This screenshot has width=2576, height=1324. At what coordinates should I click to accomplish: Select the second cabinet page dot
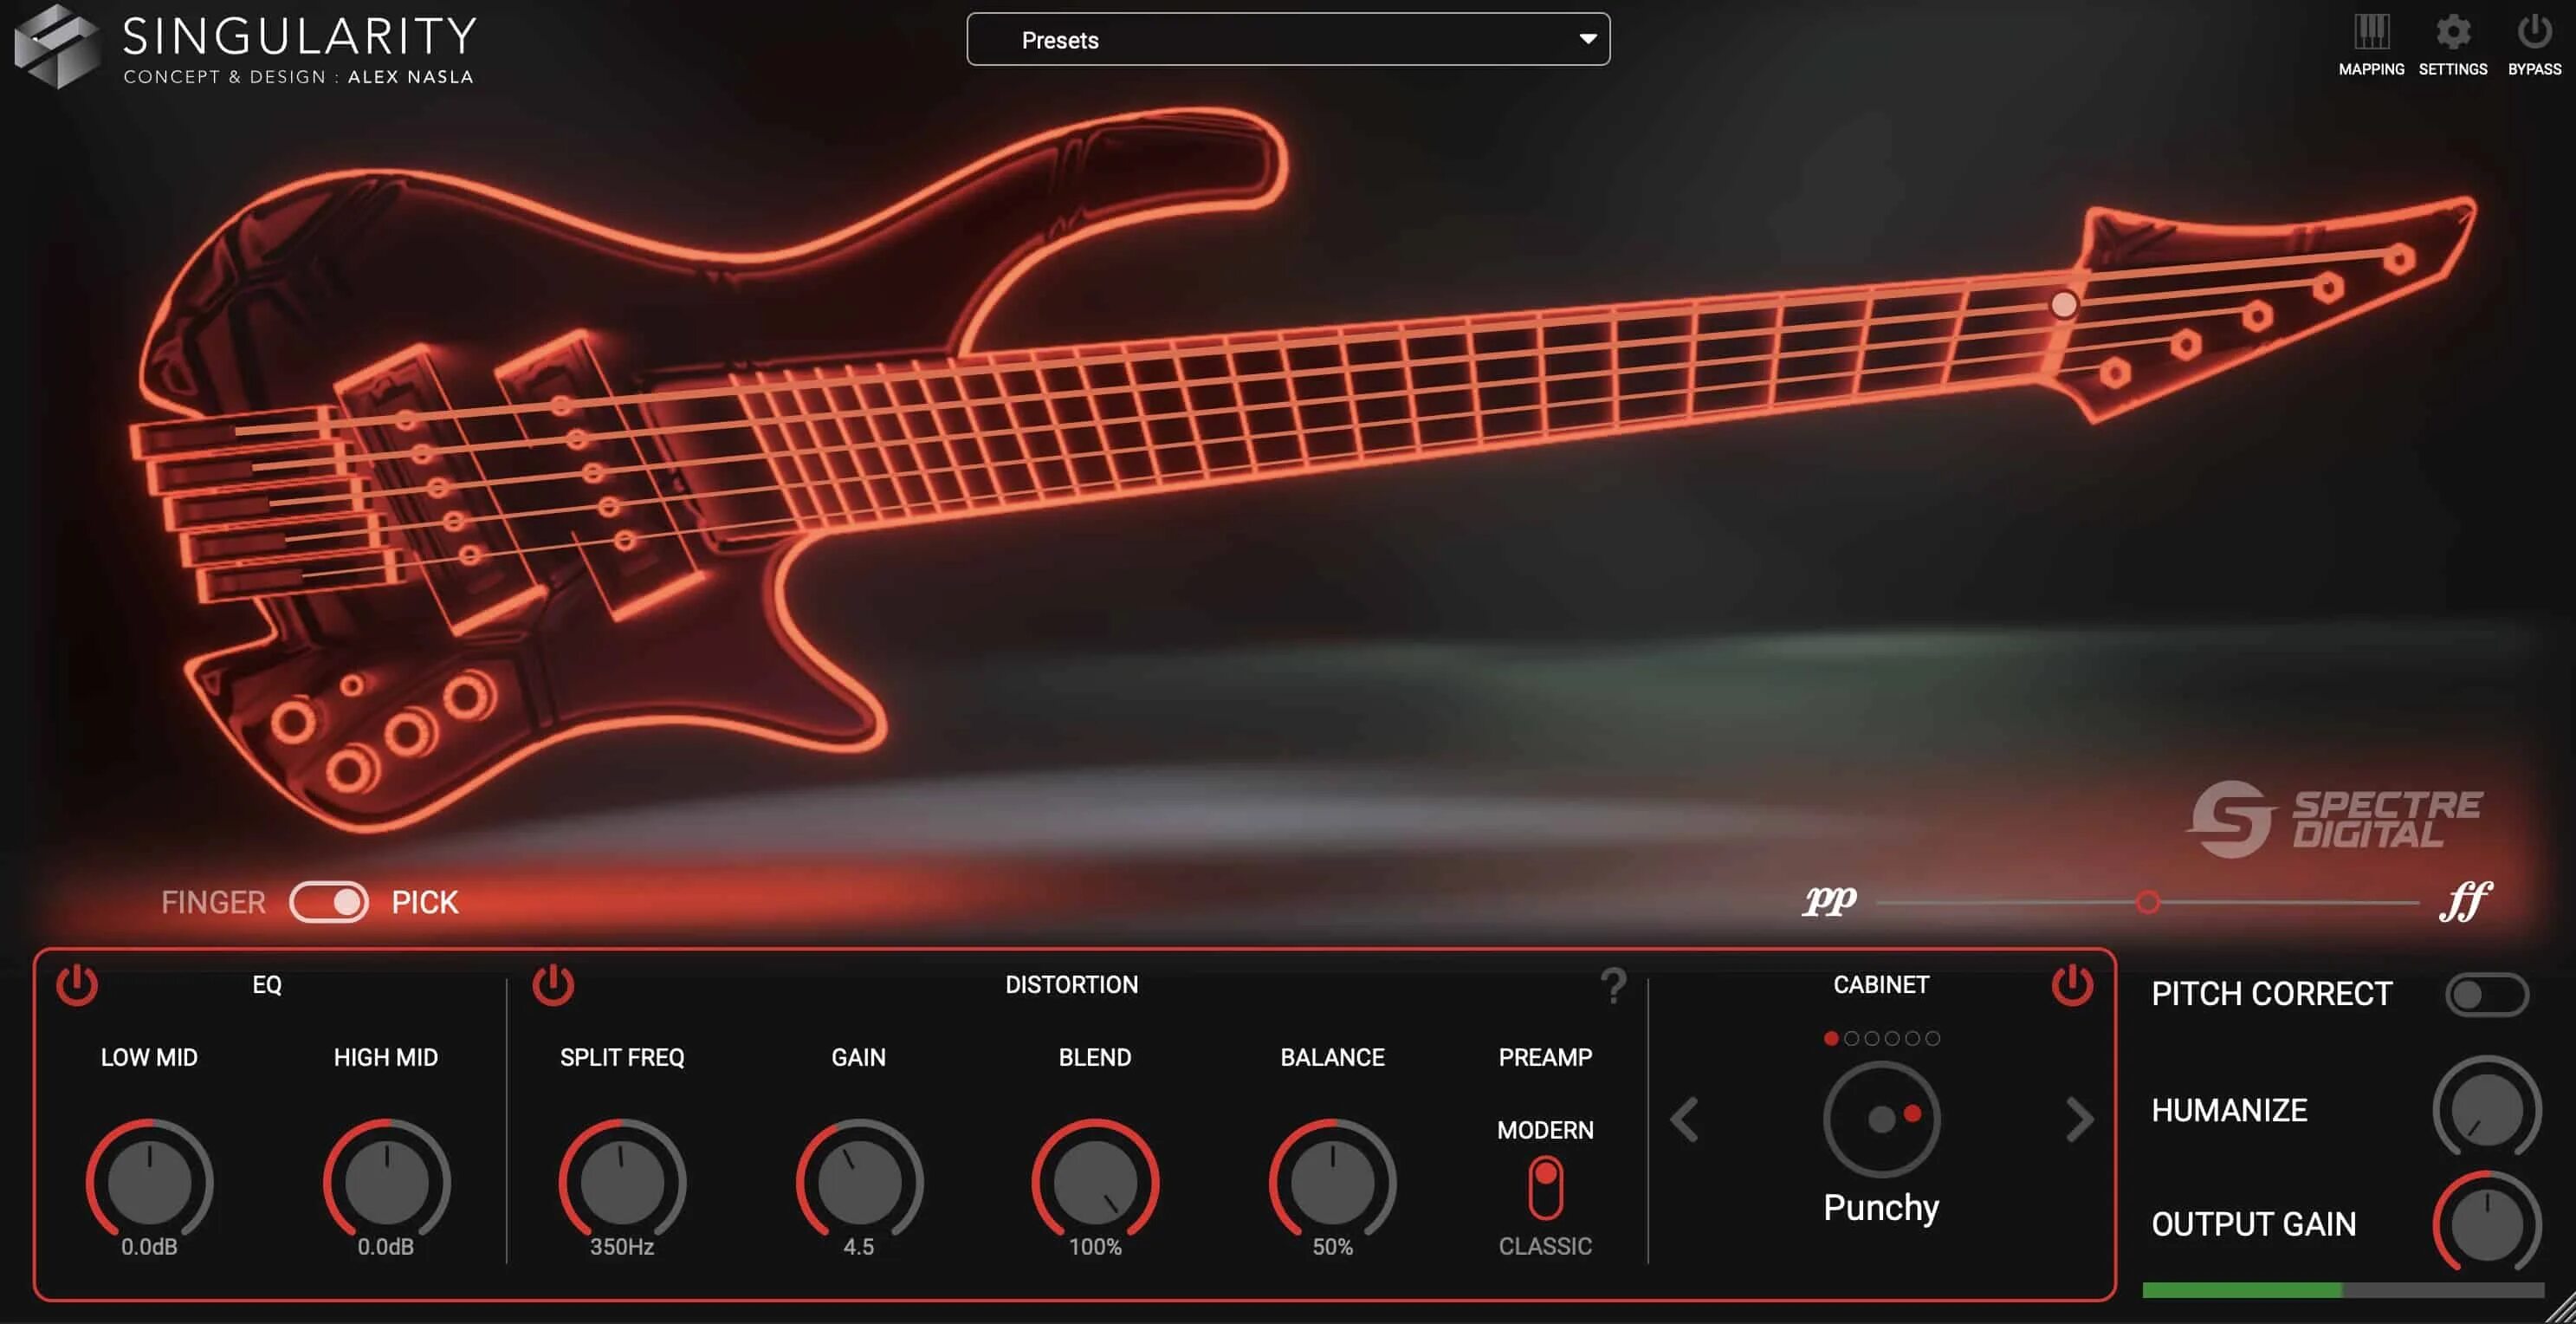(x=1851, y=1038)
